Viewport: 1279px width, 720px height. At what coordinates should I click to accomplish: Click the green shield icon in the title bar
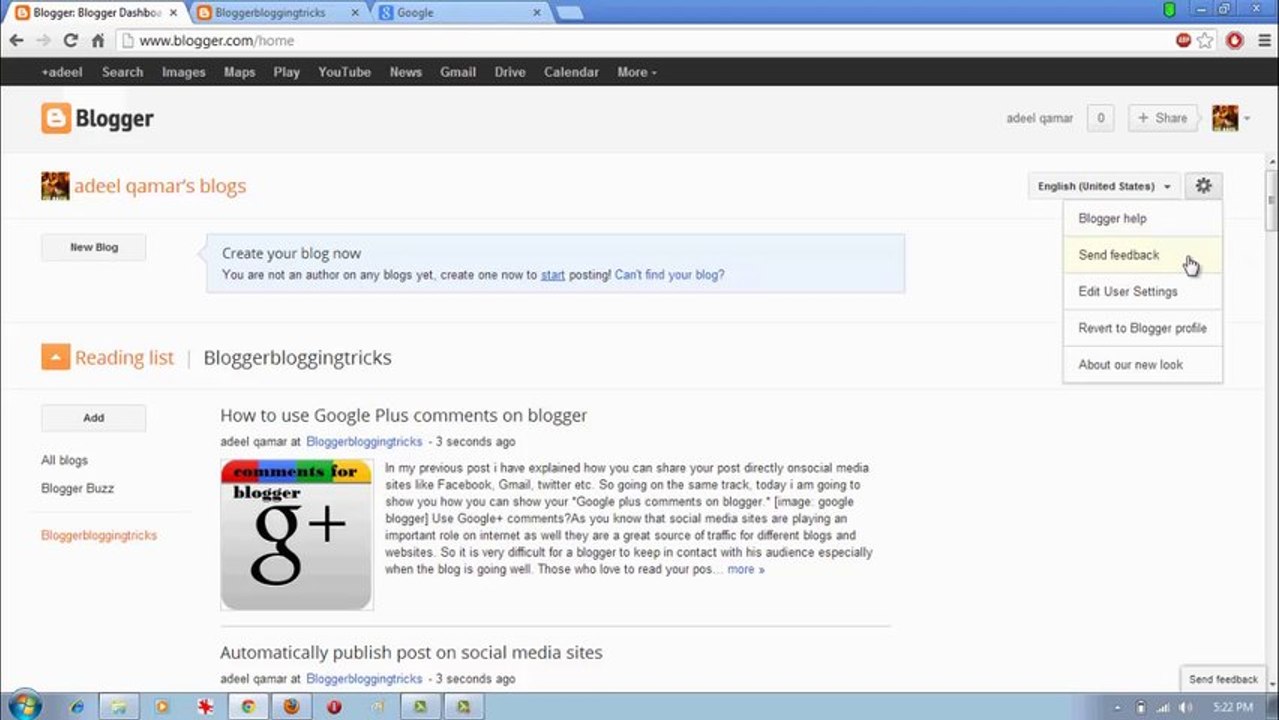[1170, 9]
